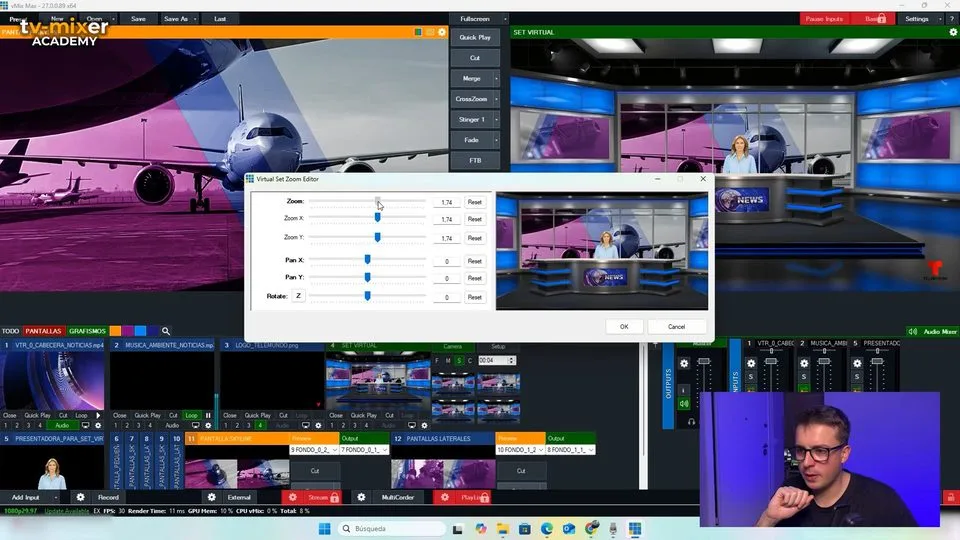Screen dimensions: 960x540
Task: Open the External output settings gear
Action: pos(211,497)
